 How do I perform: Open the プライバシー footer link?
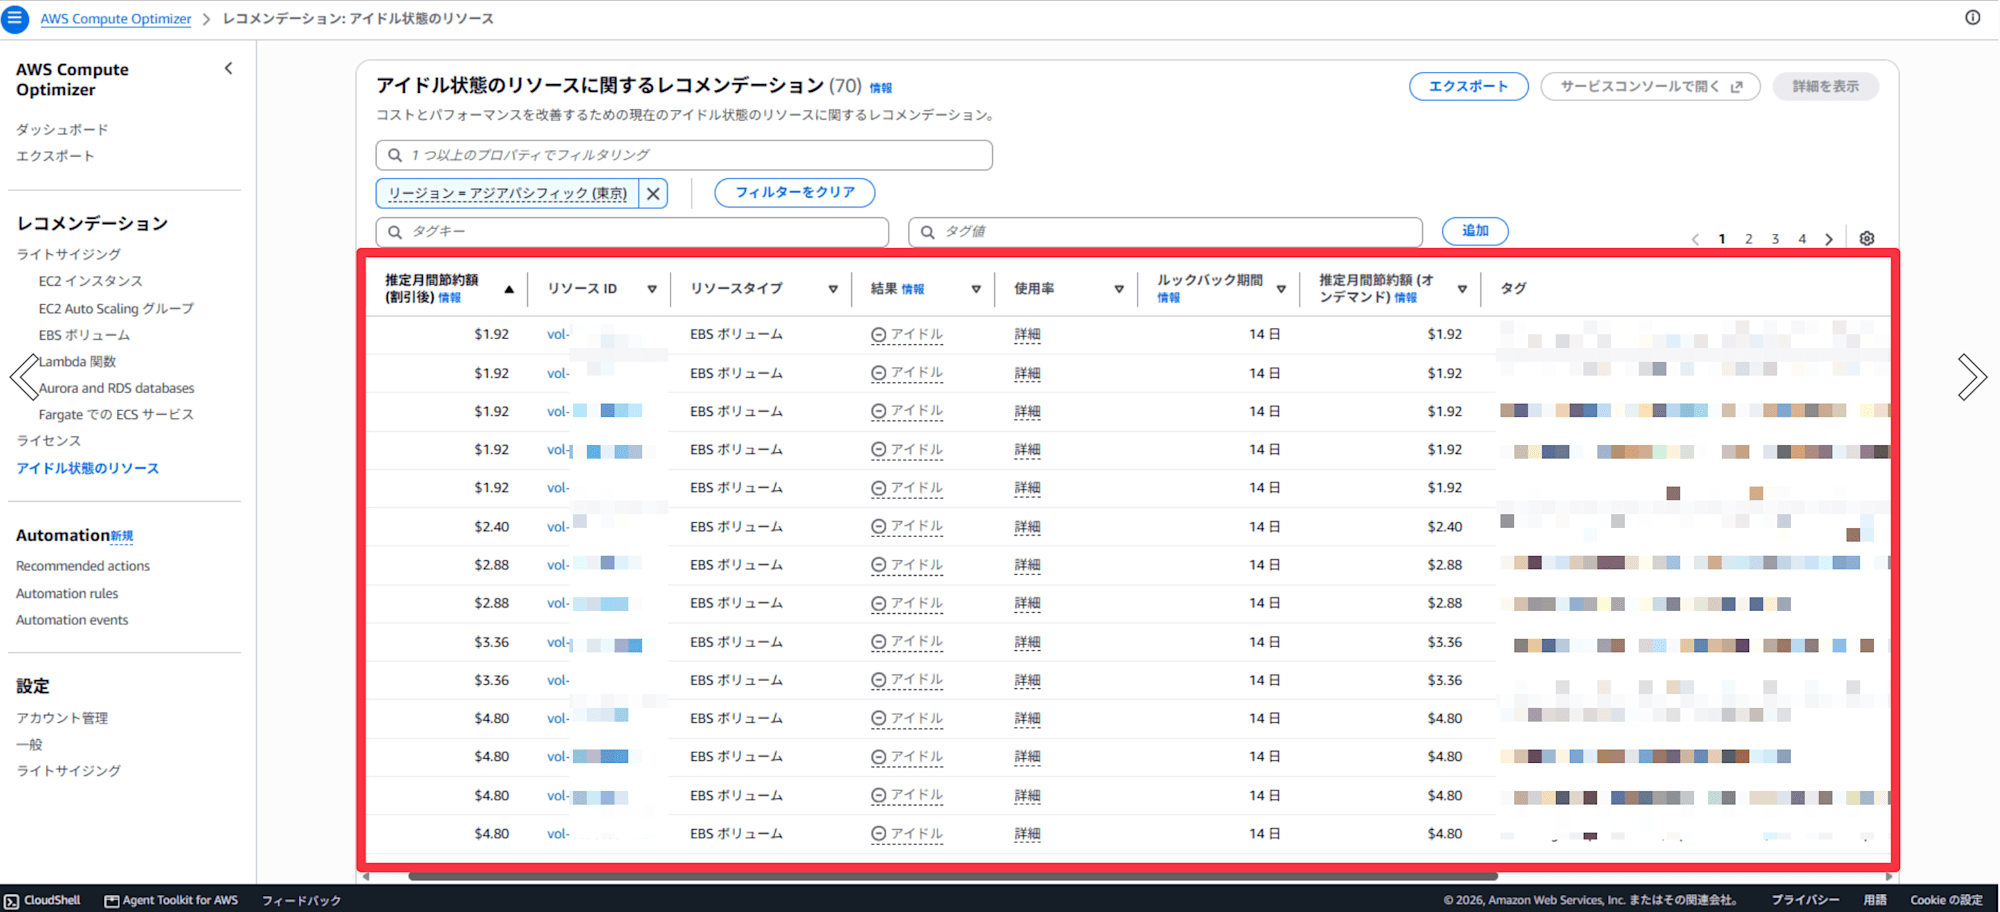[x=1805, y=901]
